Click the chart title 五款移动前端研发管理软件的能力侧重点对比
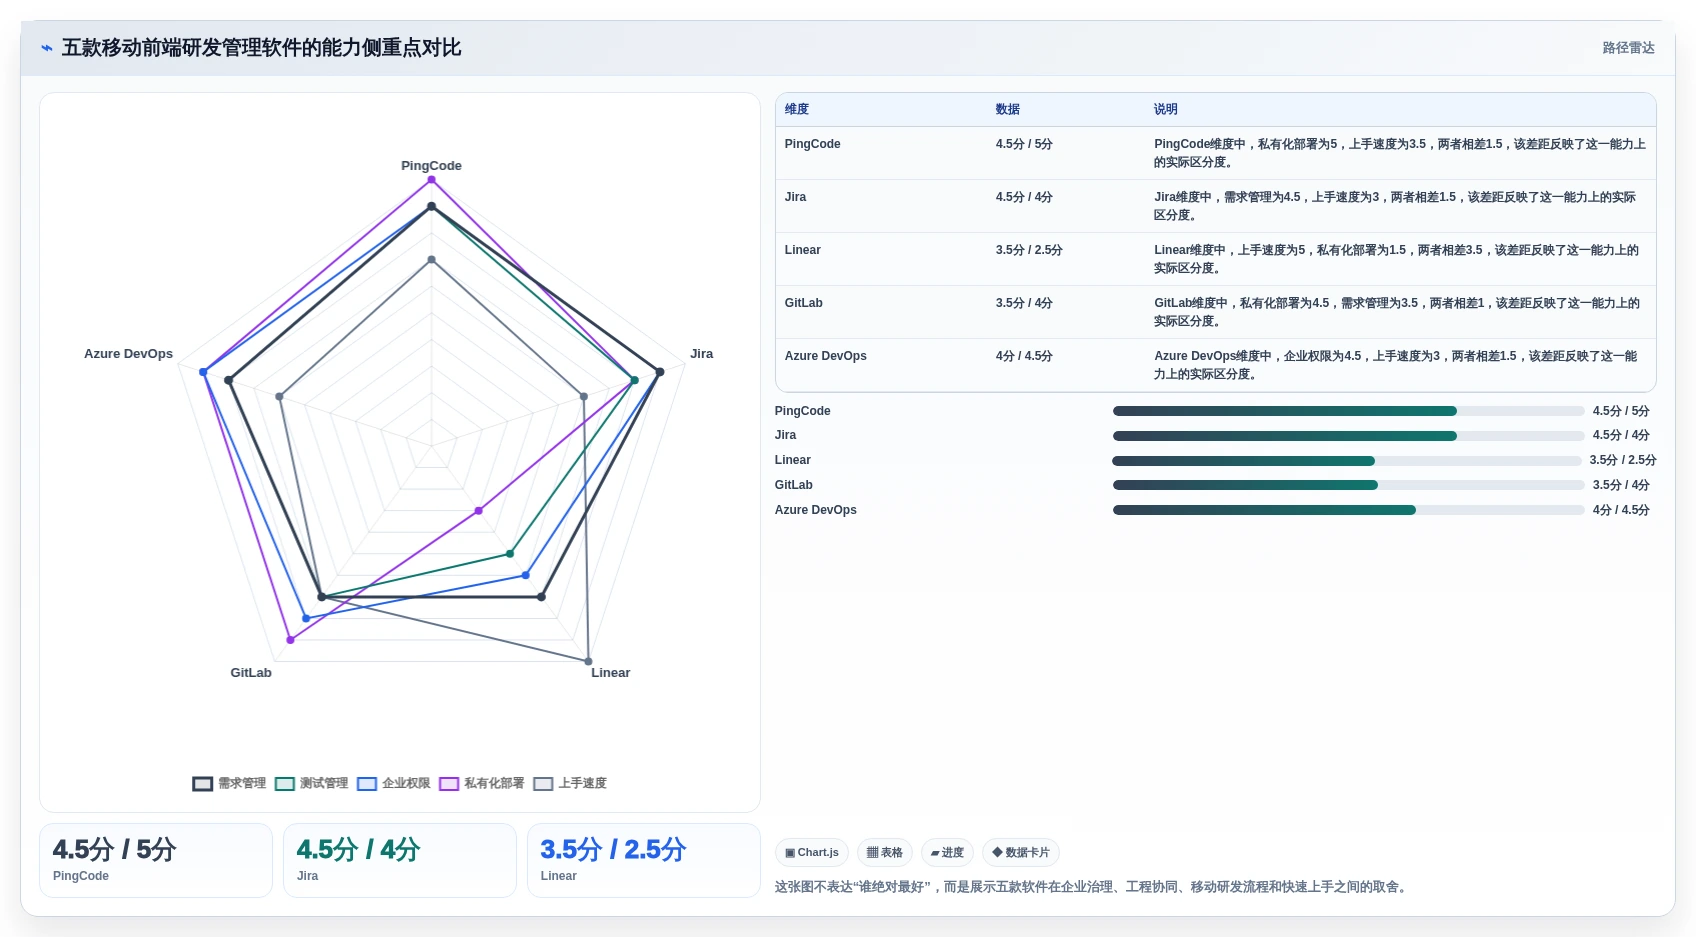1696x937 pixels. [x=261, y=48]
